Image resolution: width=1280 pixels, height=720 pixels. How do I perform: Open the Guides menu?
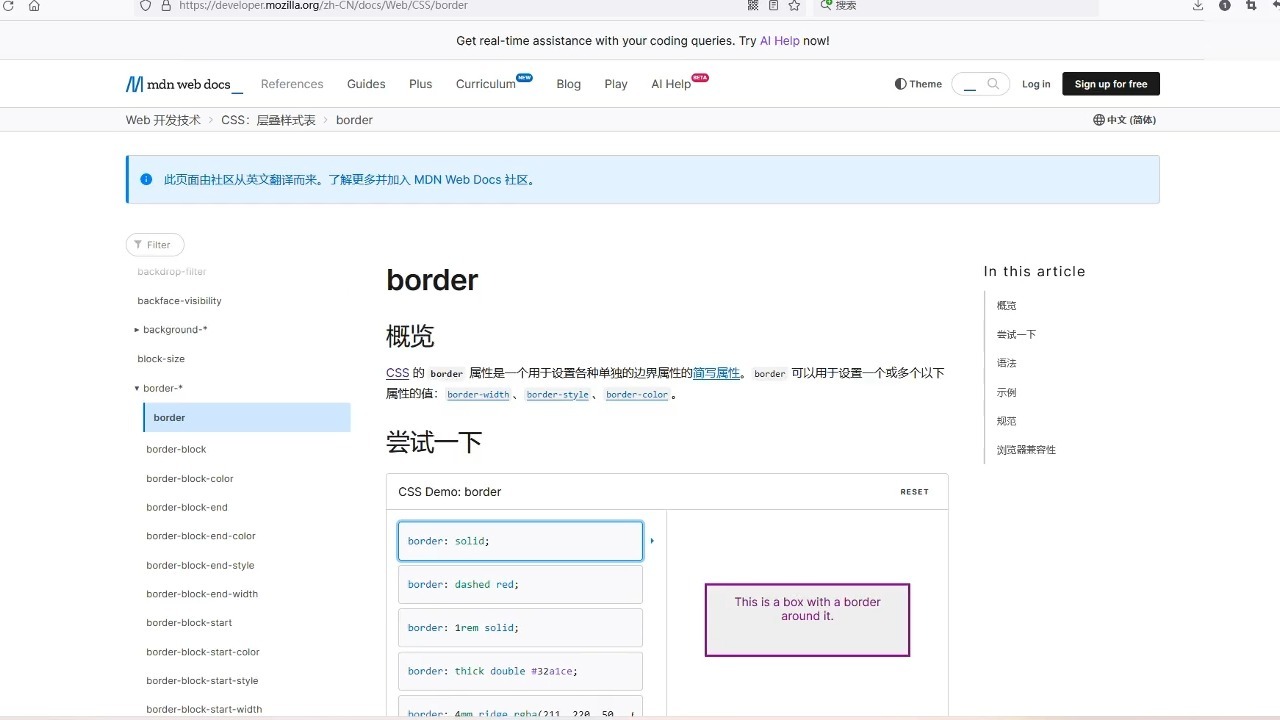(x=366, y=84)
